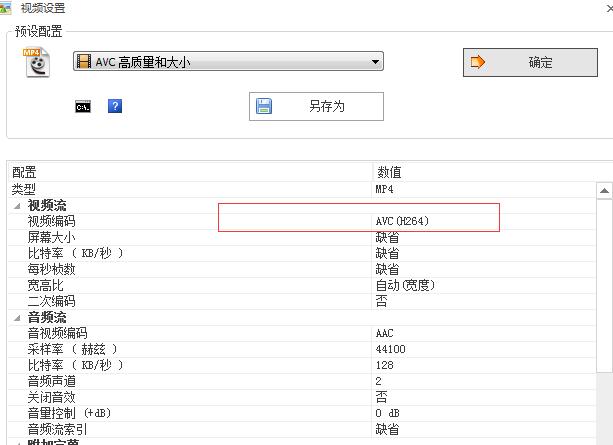Click the 宽高比 value 自动(宽度)
The image size is (613, 445).
click(x=405, y=285)
